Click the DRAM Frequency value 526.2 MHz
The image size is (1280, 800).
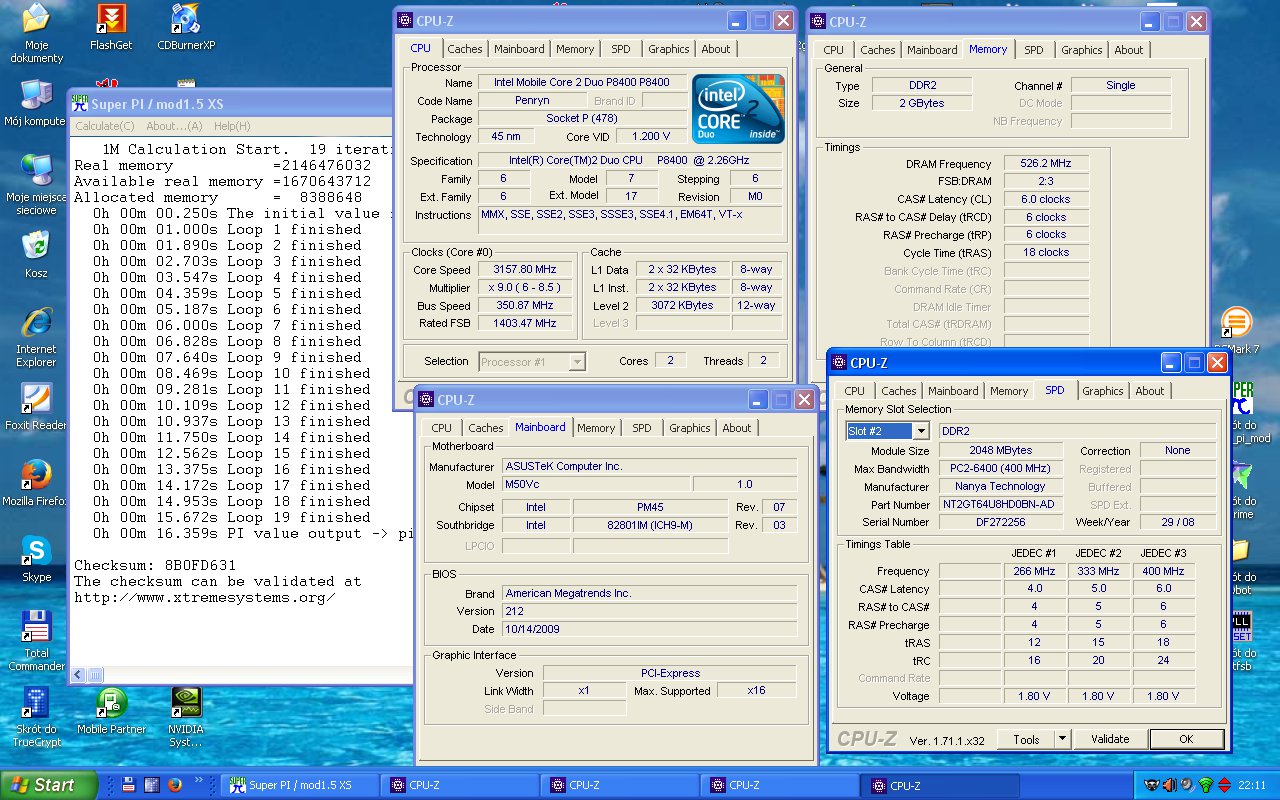tap(1046, 164)
